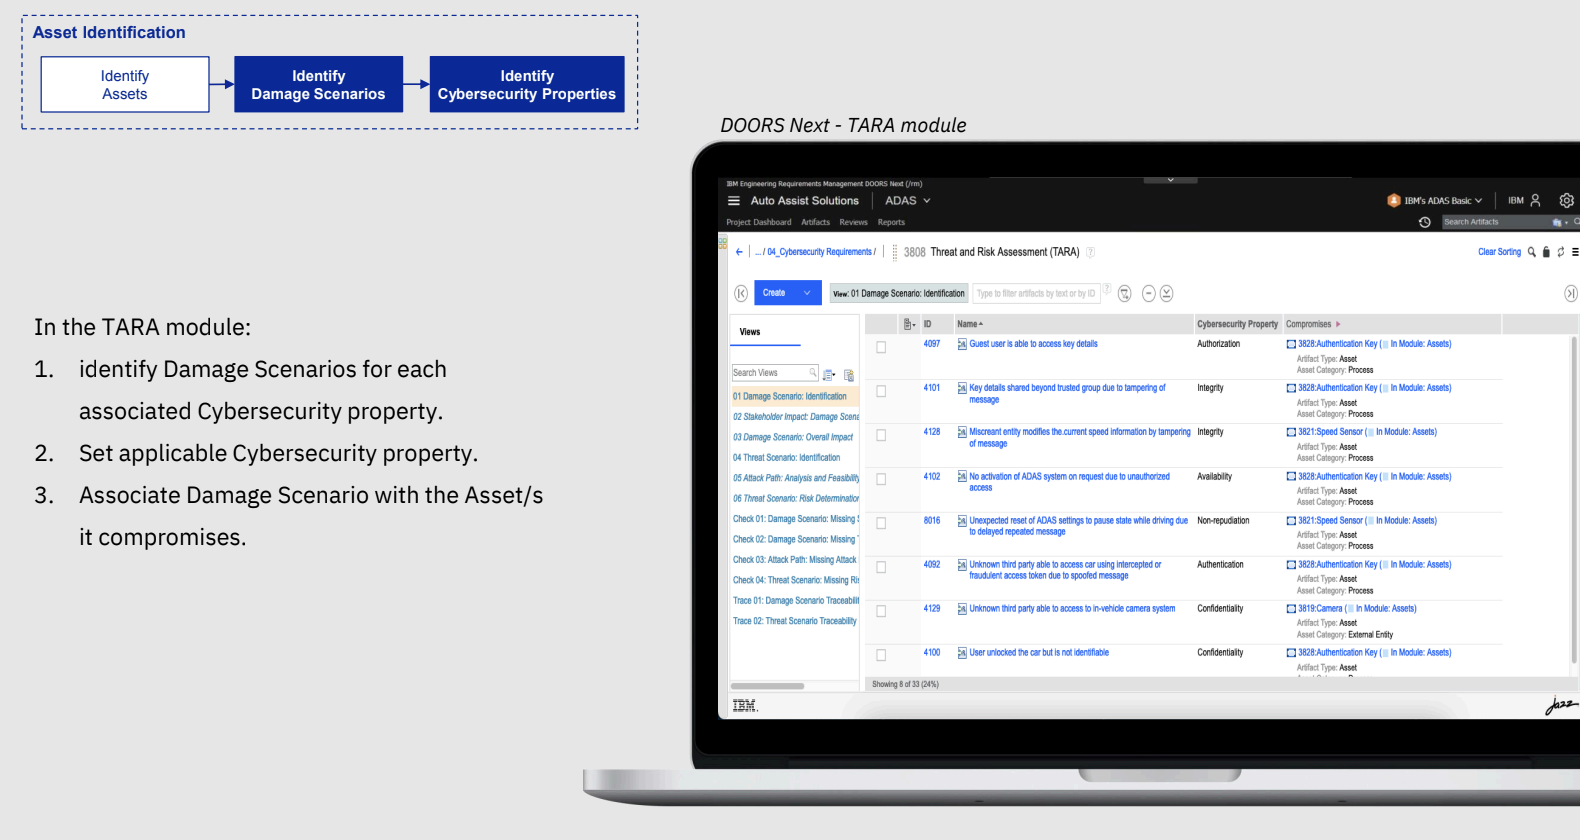Select the Views tab in the sidebar
The width and height of the screenshot is (1580, 840).
point(750,332)
